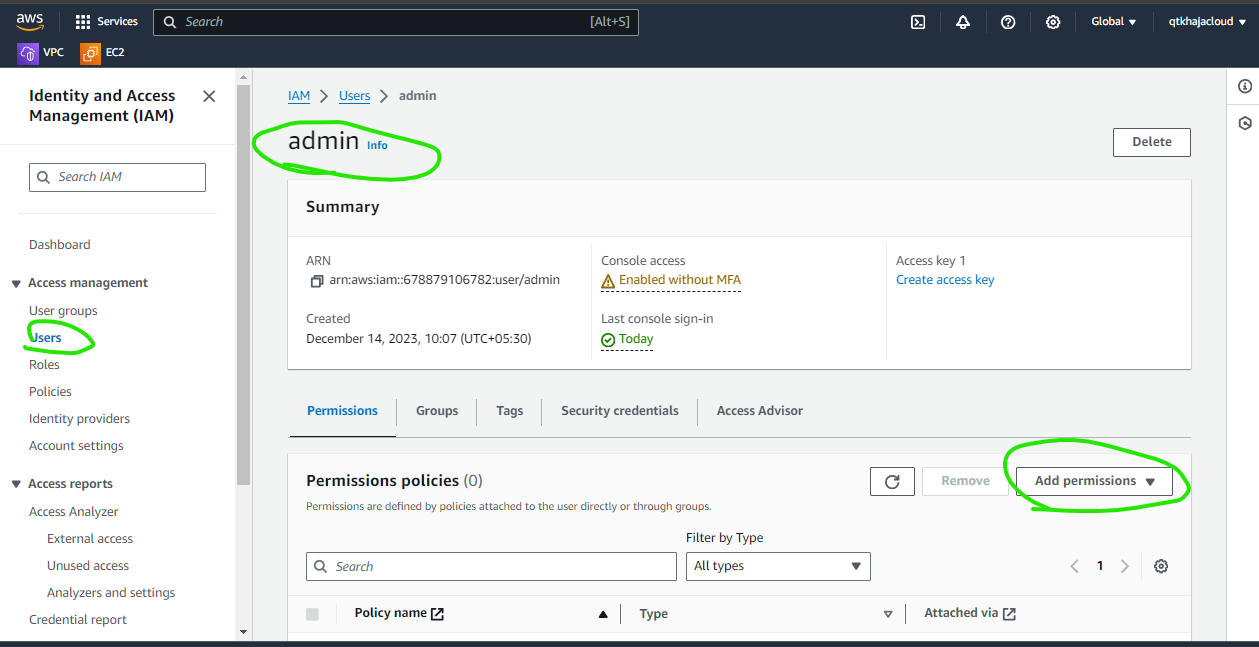This screenshot has width=1259, height=647.
Task: Open Credential report in the sidebar
Action: tap(78, 620)
